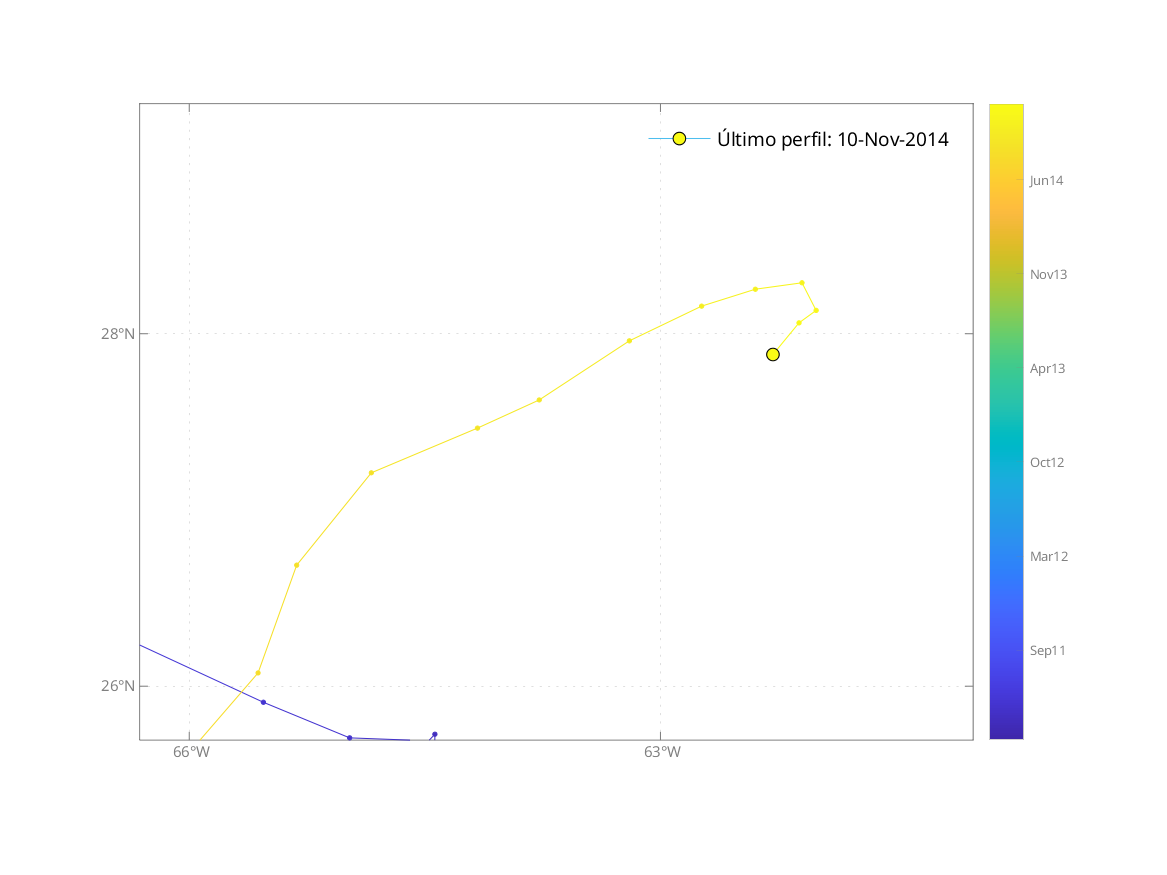Click the yellow circle marker in the legend
The image size is (1167, 875).
tap(679, 139)
